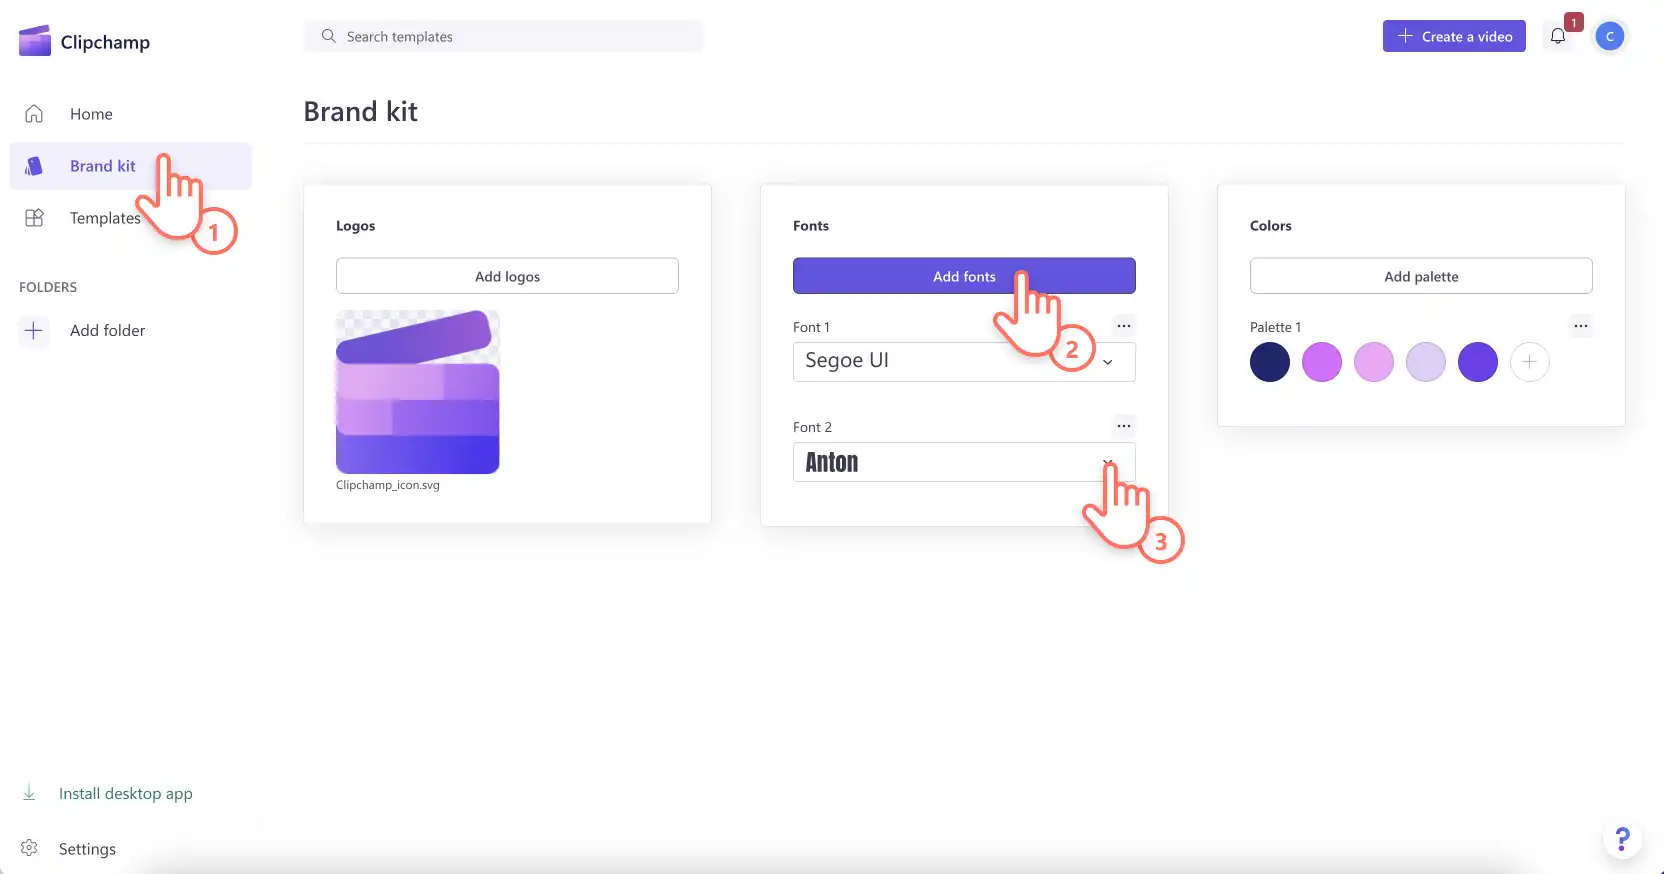Image resolution: width=1664 pixels, height=874 pixels.
Task: Open Font 1 more options menu
Action: (x=1124, y=326)
